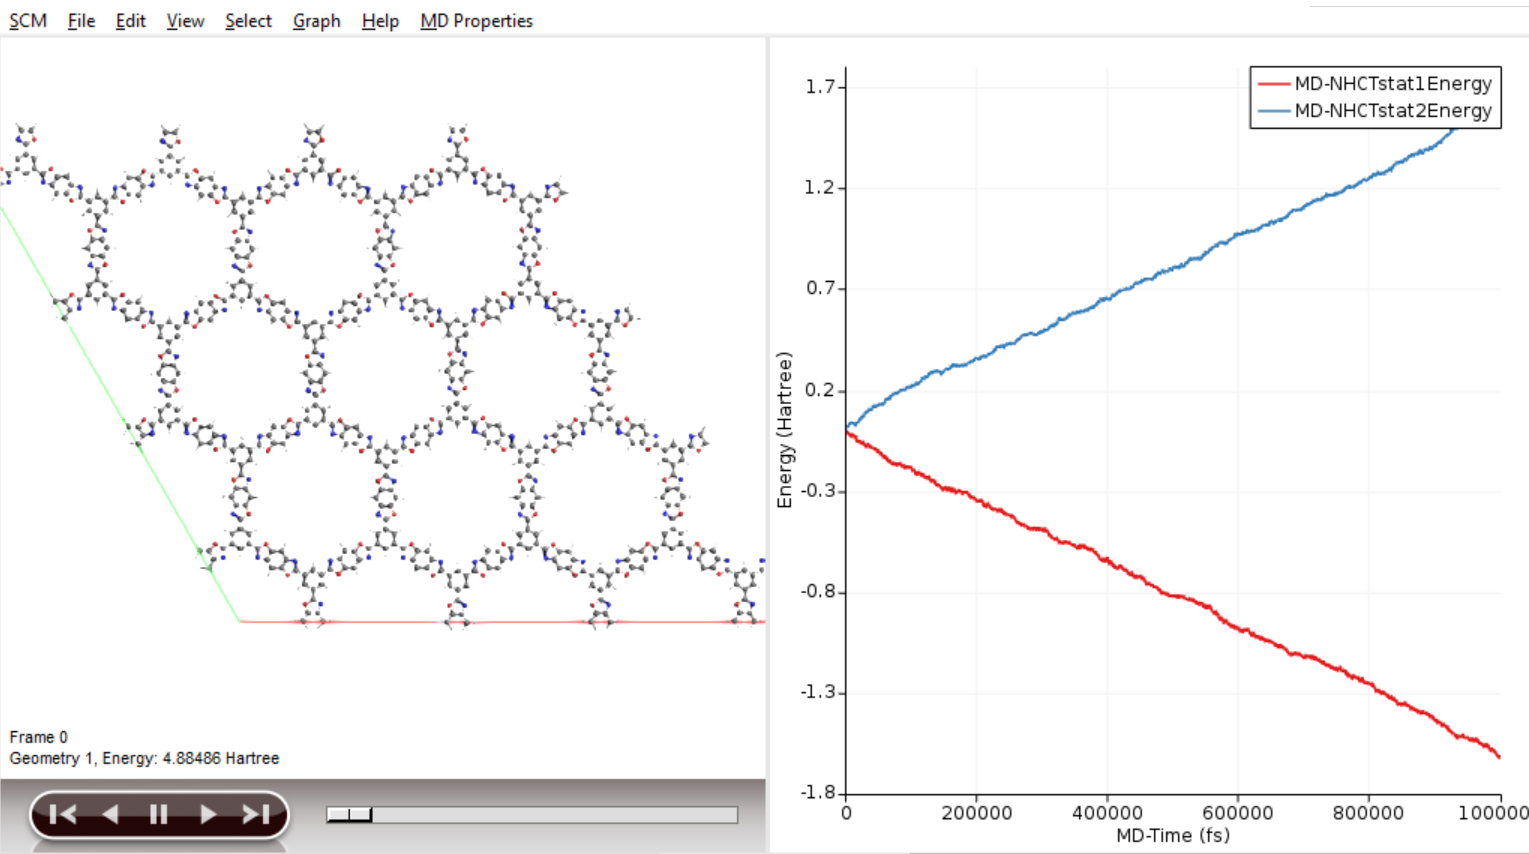Jump to first frame of trajectory

click(62, 815)
